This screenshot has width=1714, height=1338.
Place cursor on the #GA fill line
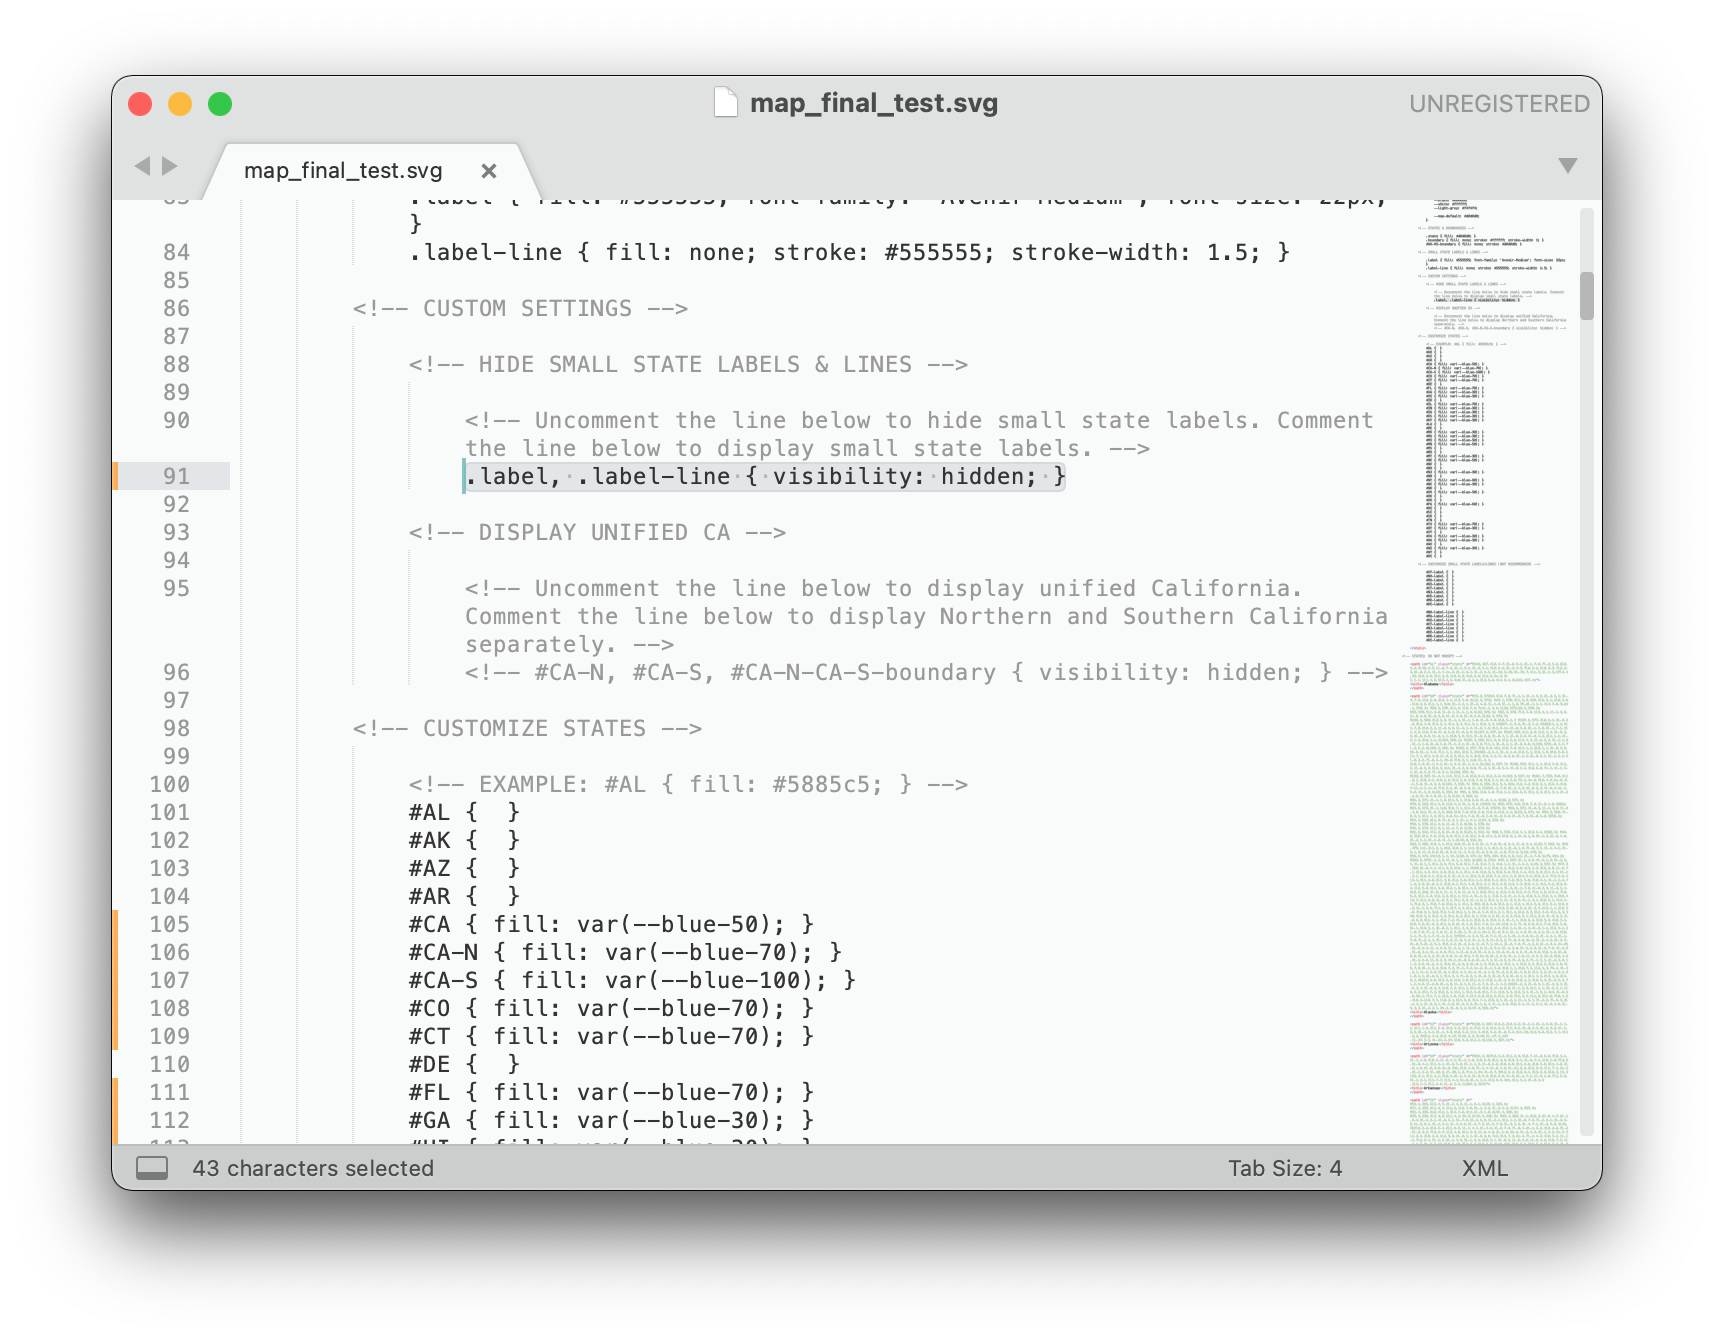click(611, 1120)
